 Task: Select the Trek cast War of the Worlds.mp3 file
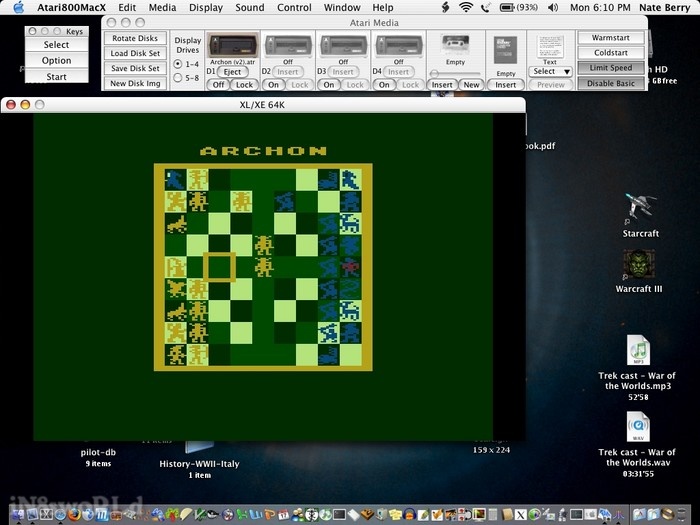638,350
